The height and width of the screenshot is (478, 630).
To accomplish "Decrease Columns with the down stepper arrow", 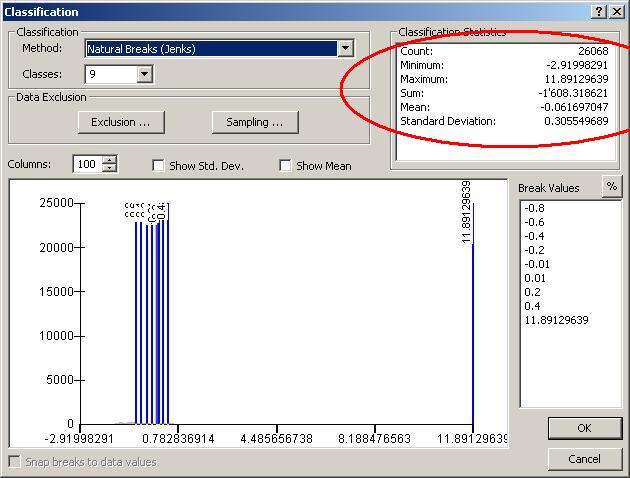I will click(109, 168).
